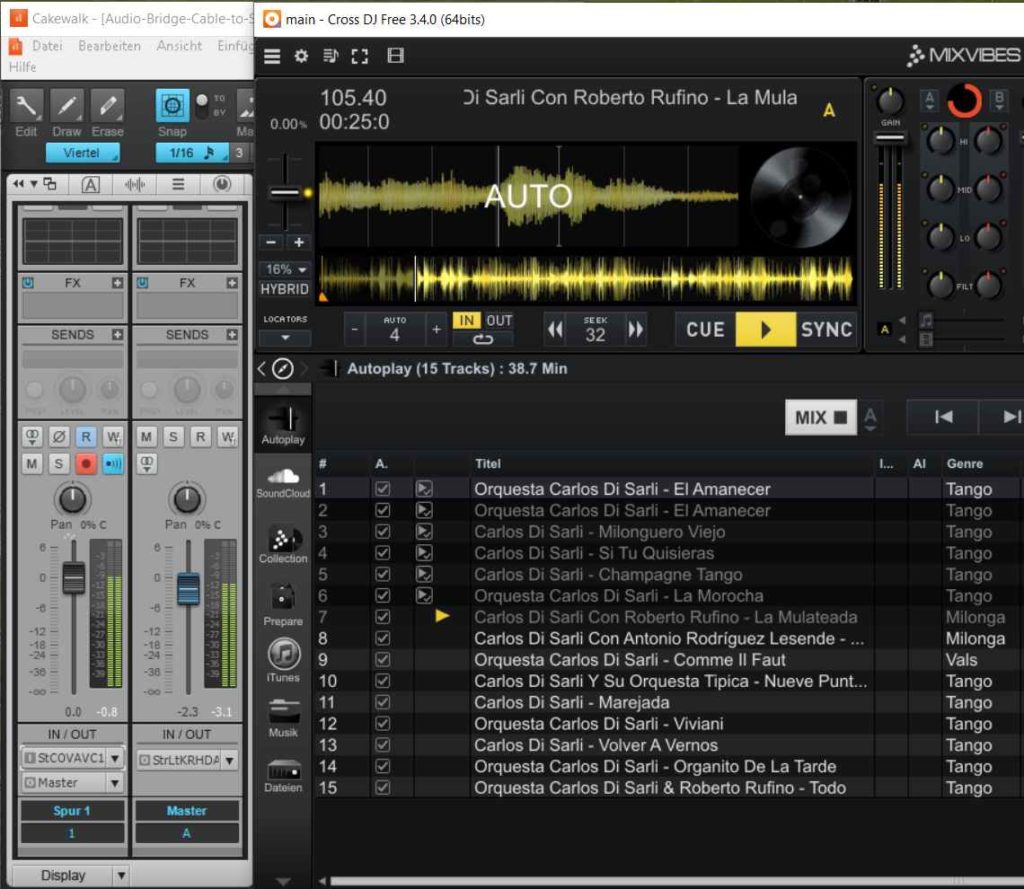
Task: Toggle input echo on Spur 1 strip
Action: coord(114,464)
